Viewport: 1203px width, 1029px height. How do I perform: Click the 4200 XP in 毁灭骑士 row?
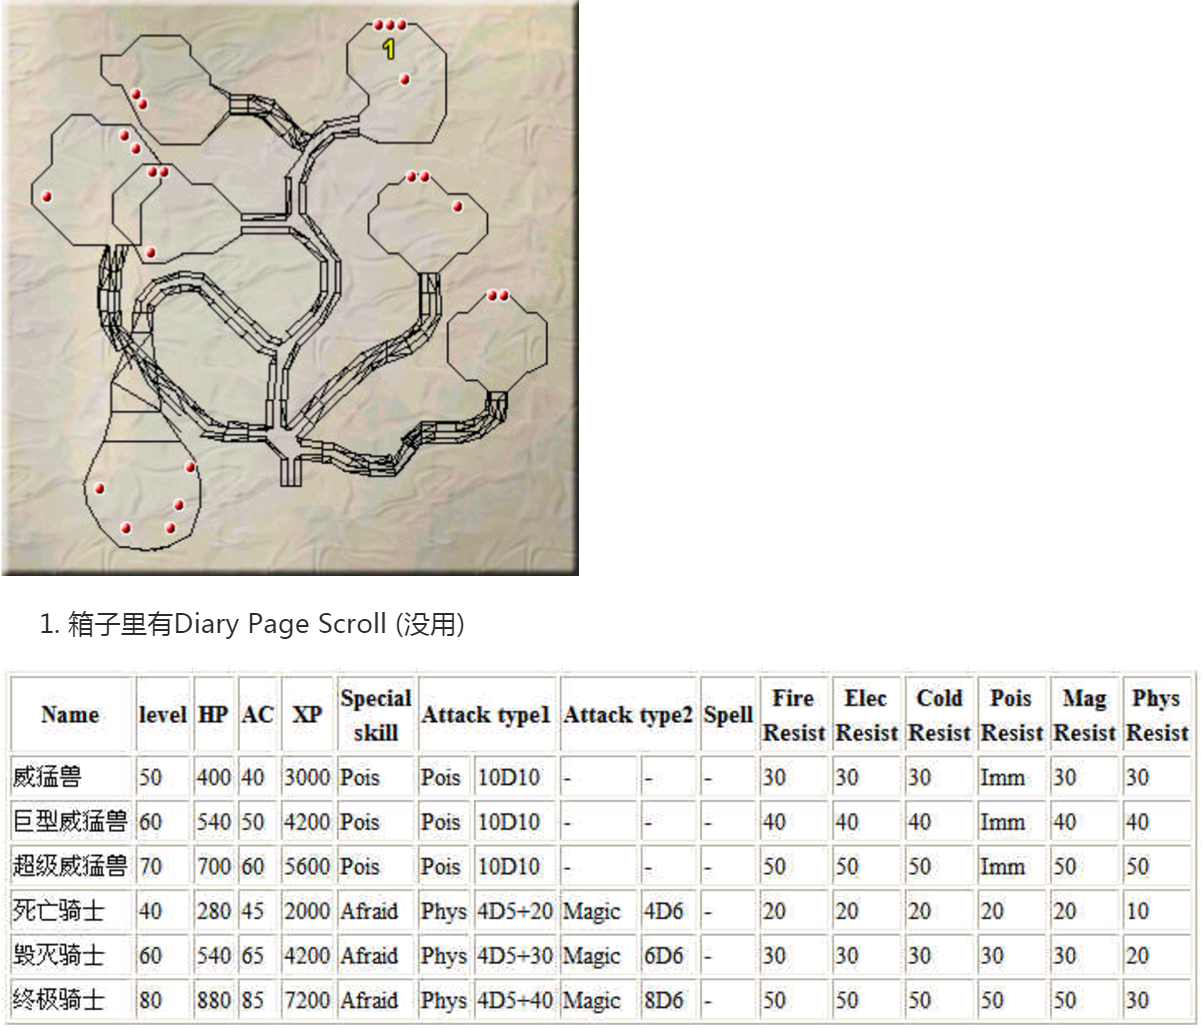pos(307,955)
